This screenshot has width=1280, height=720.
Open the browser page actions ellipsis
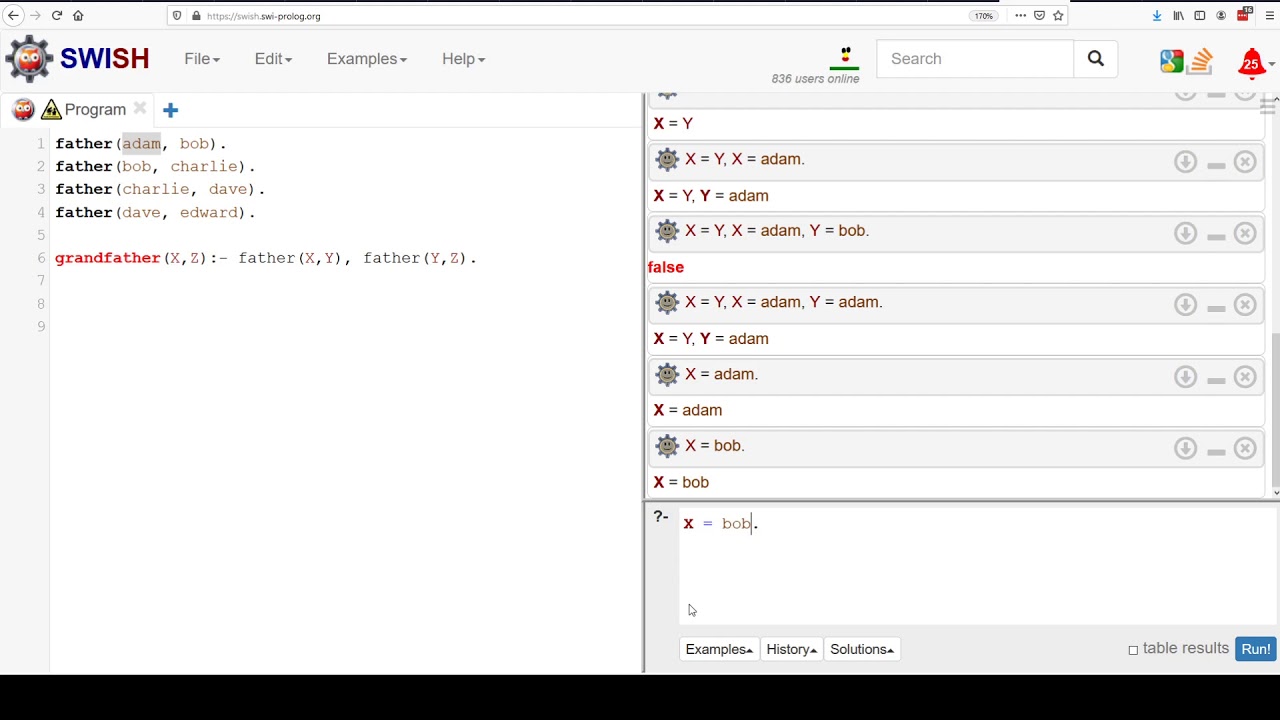(x=1020, y=16)
